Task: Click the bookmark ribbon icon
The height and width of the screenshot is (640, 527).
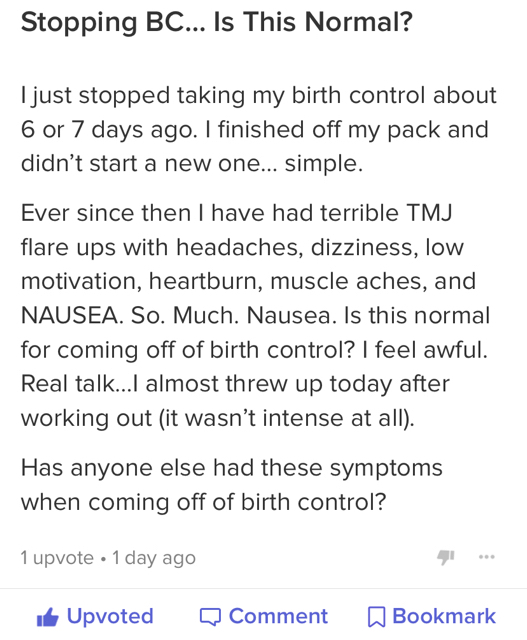Action: click(376, 617)
